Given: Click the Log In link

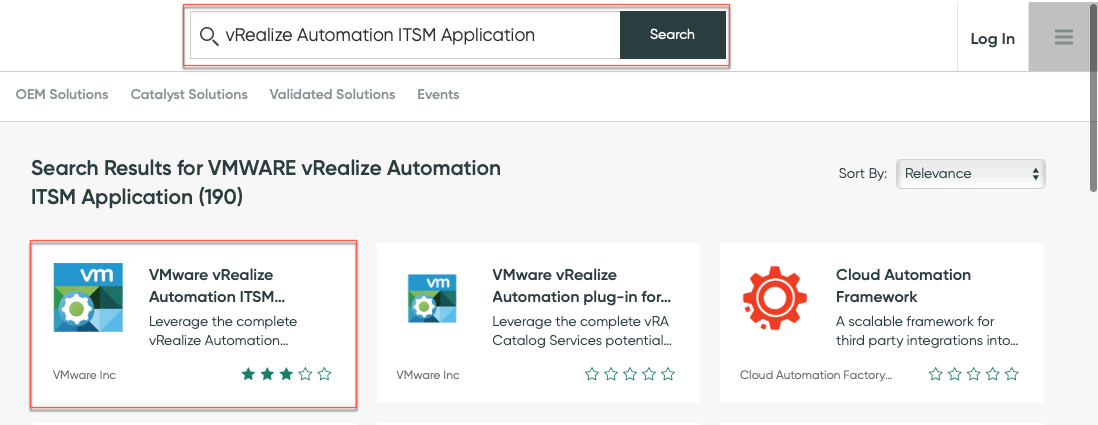Looking at the screenshot, I should pos(992,39).
